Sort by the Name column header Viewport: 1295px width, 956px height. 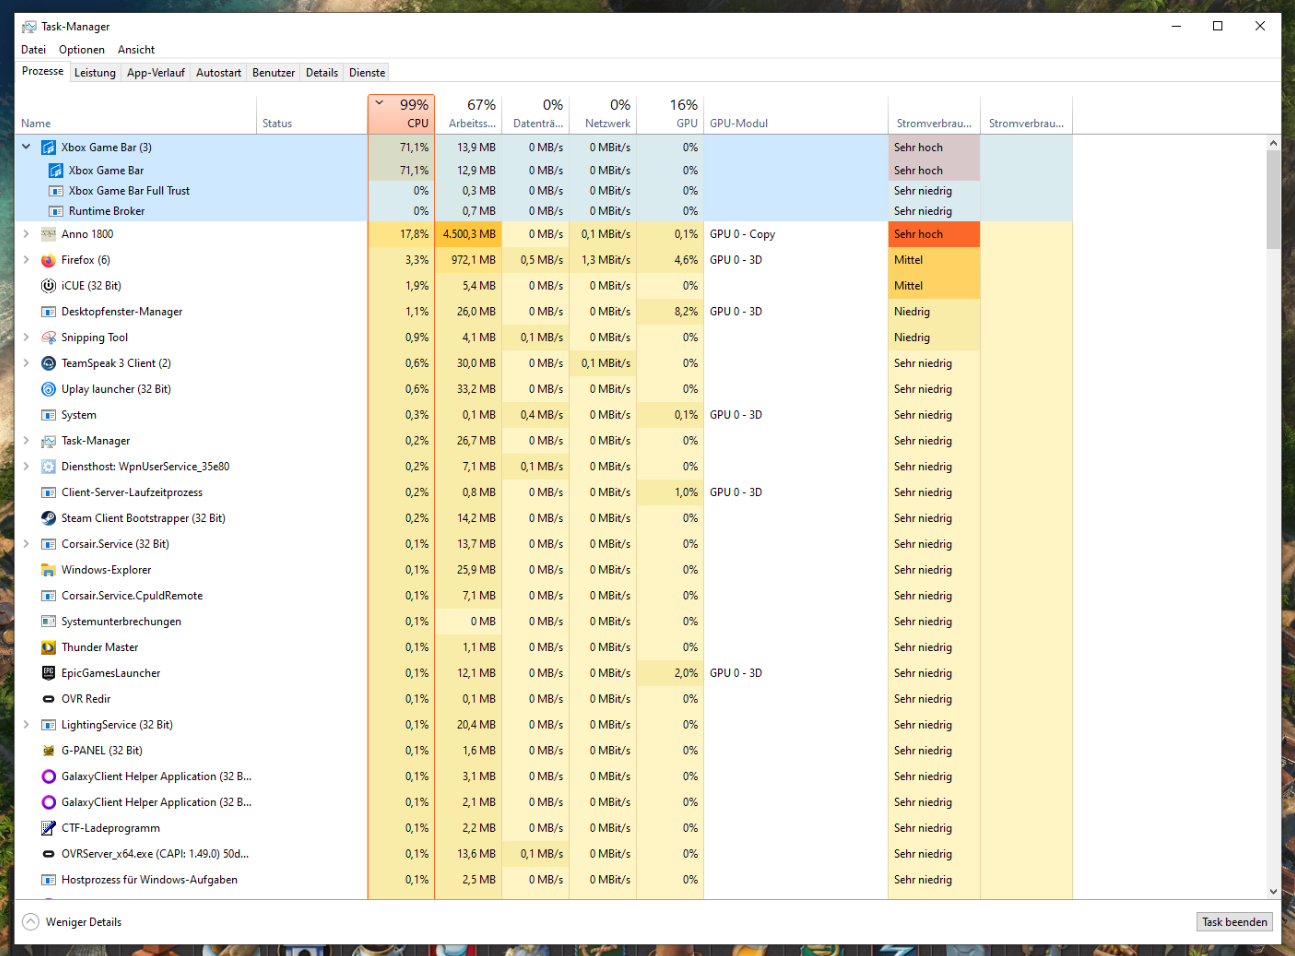136,114
